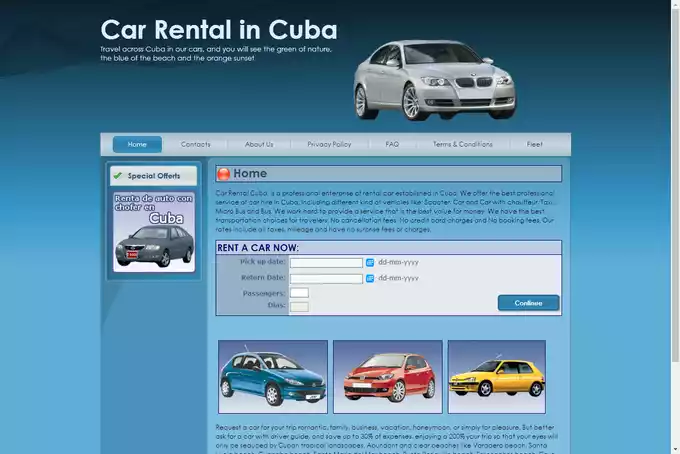The height and width of the screenshot is (454, 680).
Task: Open the Renta de auto con chofer banner
Action: pos(154,232)
